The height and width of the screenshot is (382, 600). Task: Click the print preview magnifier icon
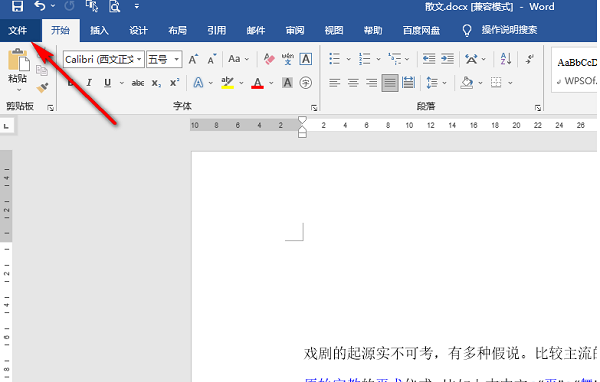(114, 6)
